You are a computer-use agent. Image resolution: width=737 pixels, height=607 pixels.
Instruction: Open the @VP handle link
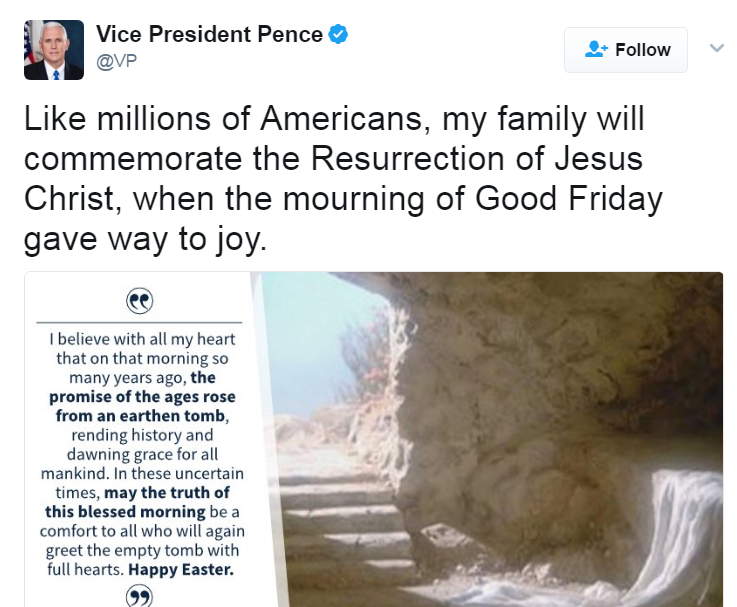pyautogui.click(x=116, y=60)
